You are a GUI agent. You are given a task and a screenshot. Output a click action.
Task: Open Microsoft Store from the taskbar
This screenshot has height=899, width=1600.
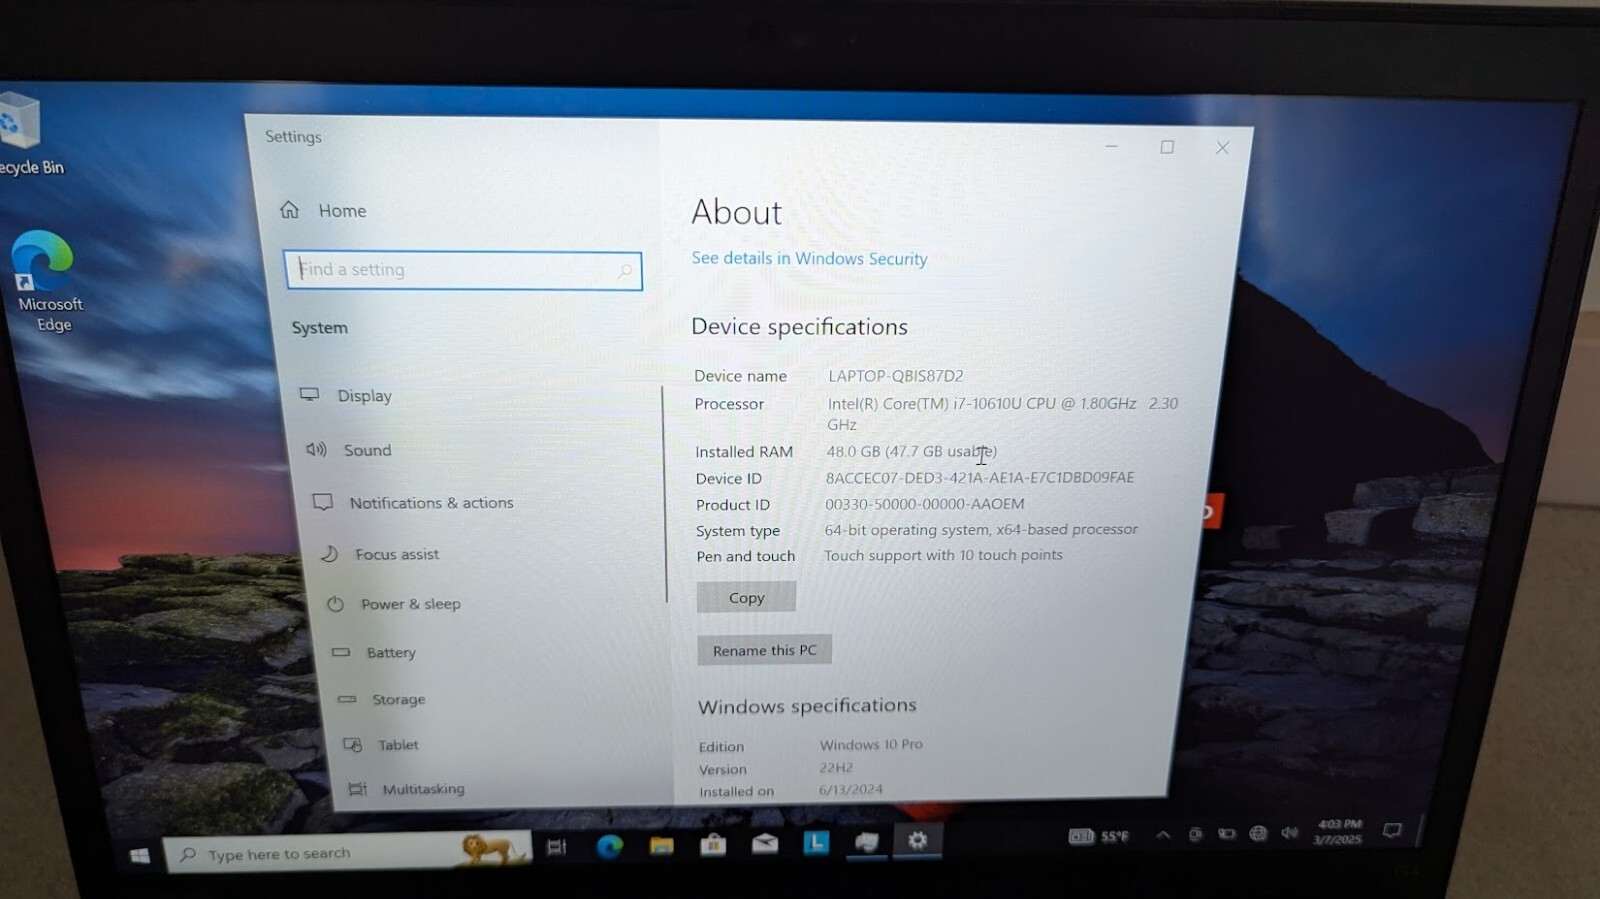pos(713,845)
